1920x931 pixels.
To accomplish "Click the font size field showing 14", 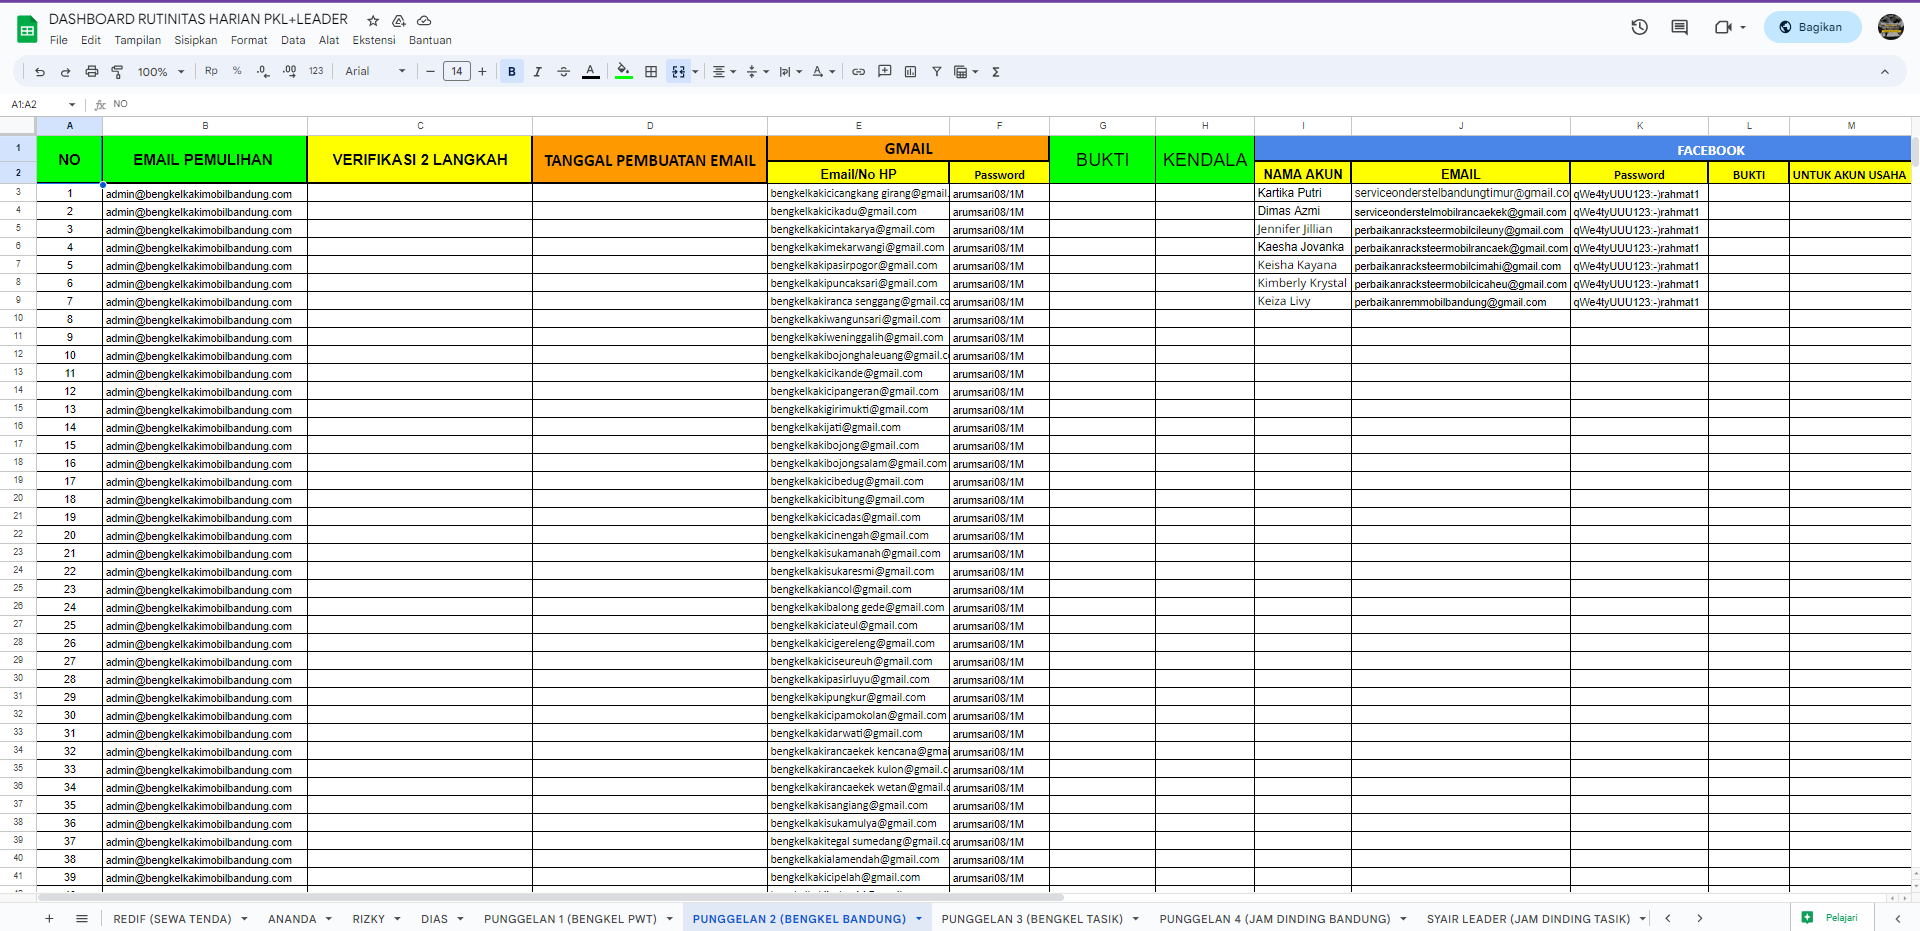I will 457,71.
